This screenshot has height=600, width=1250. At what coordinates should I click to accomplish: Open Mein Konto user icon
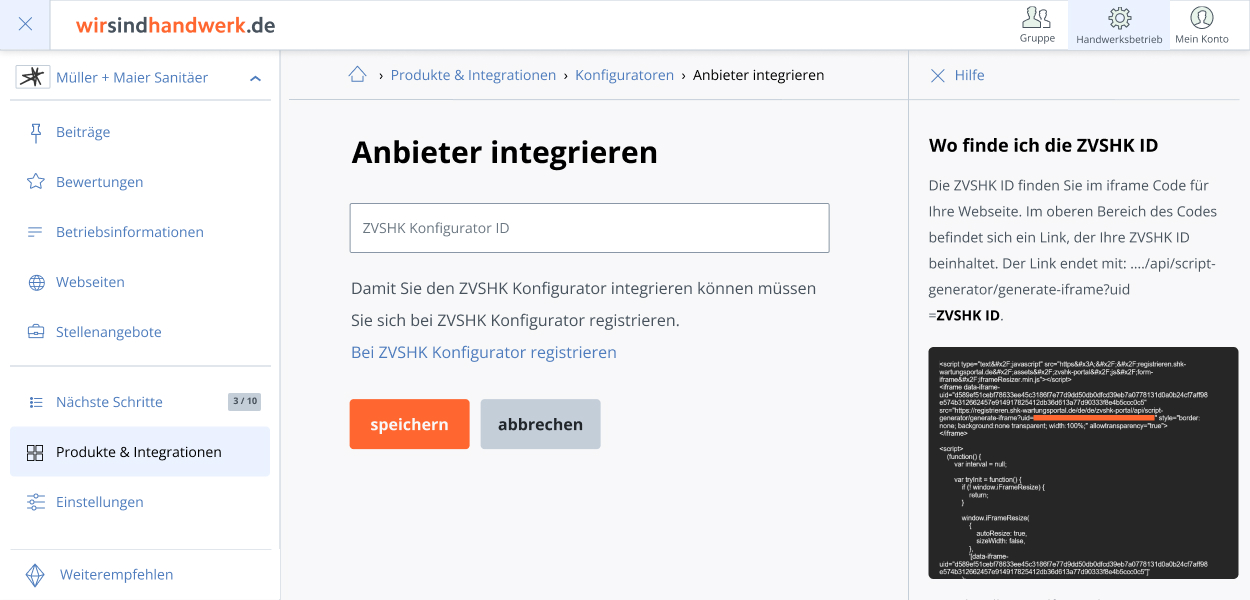coord(1201,18)
